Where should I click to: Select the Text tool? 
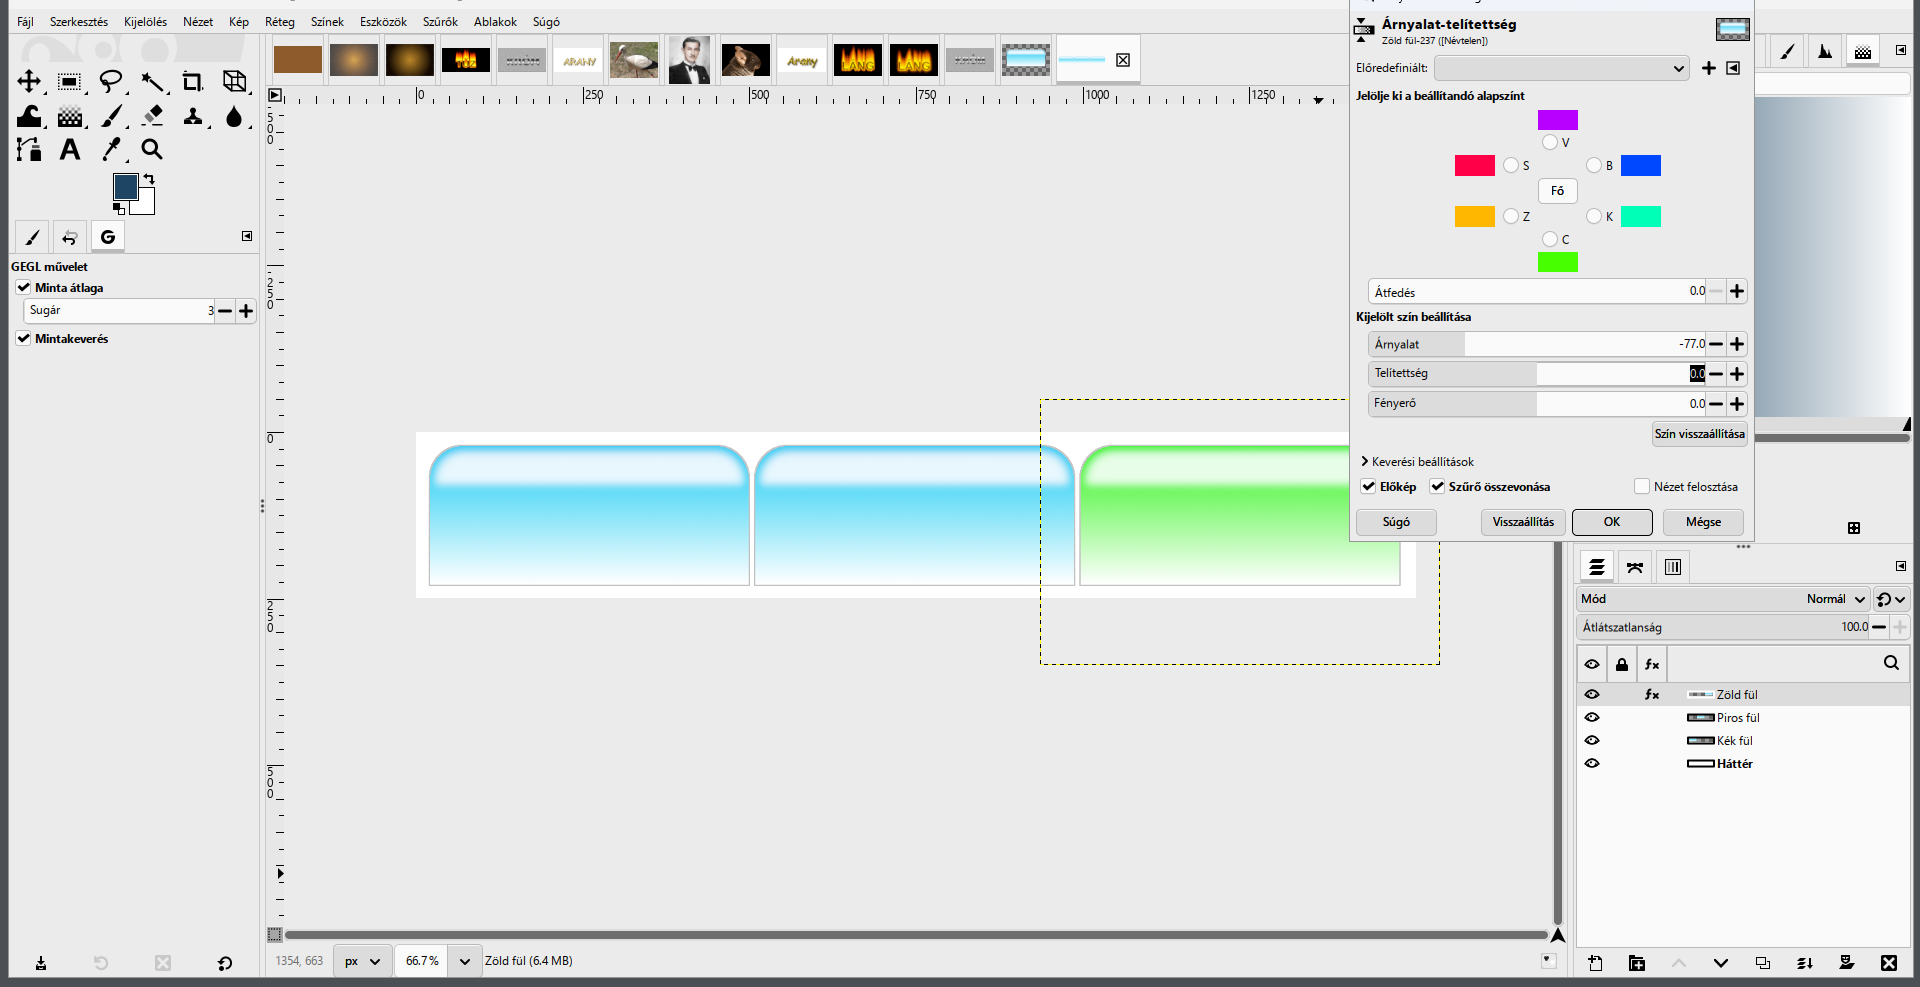coord(69,149)
